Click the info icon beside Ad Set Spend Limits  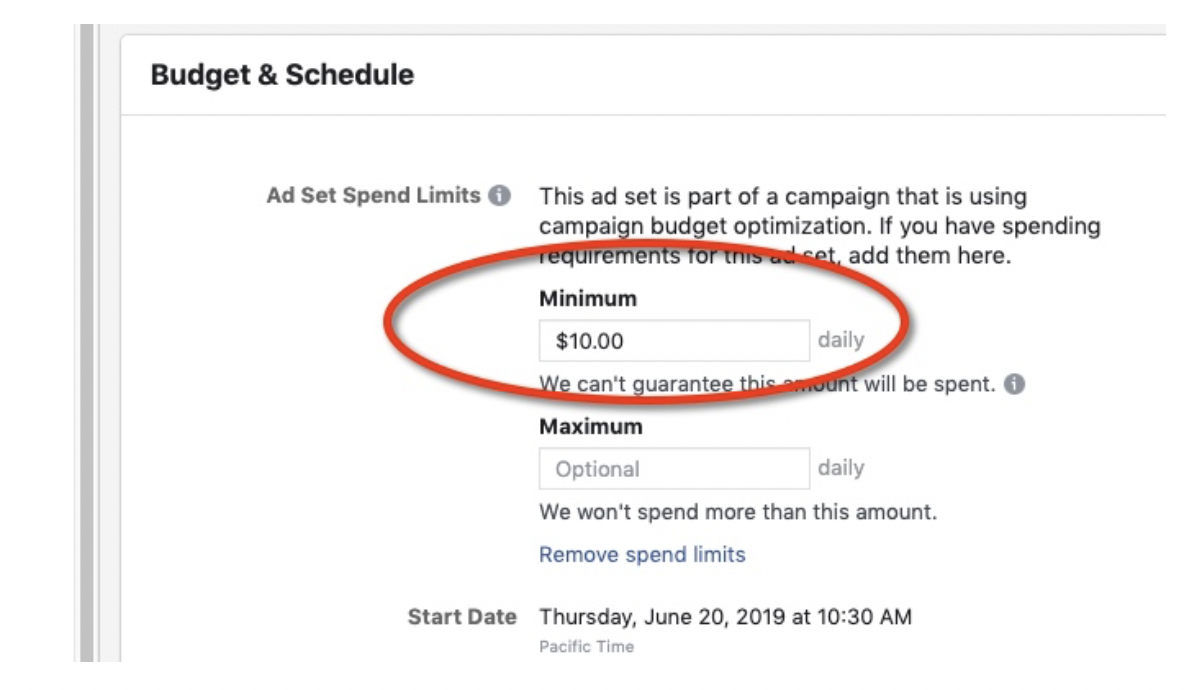coord(499,196)
